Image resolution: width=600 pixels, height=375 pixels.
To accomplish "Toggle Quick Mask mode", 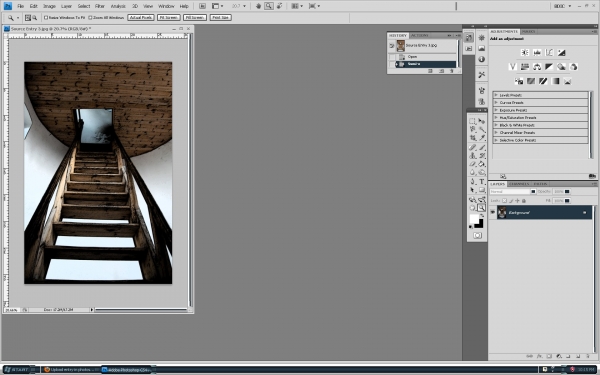I will pyautogui.click(x=477, y=235).
